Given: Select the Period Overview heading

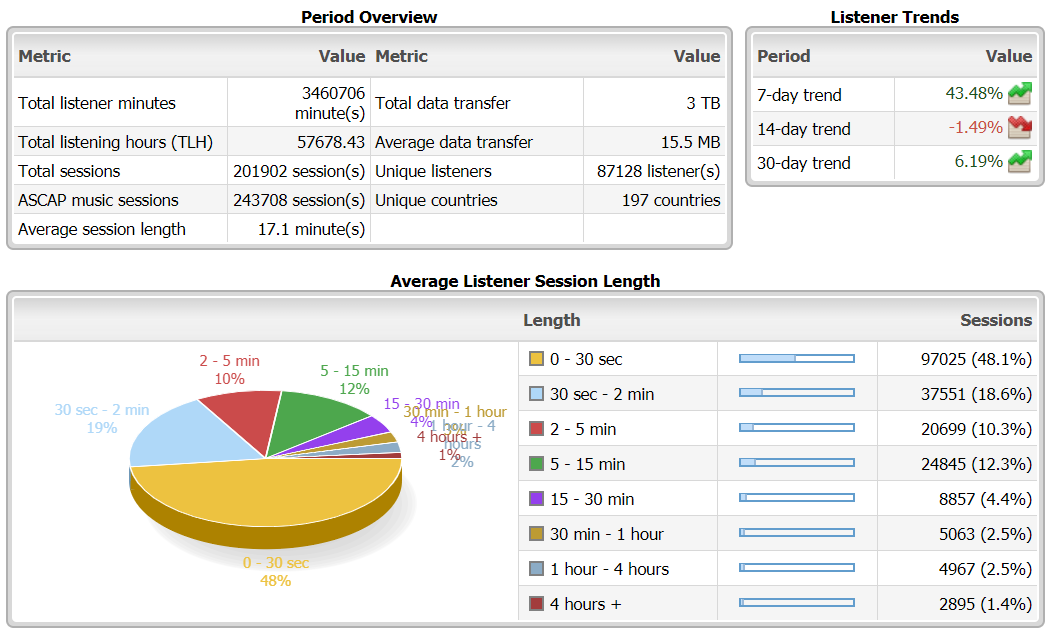Looking at the screenshot, I should pos(369,17).
